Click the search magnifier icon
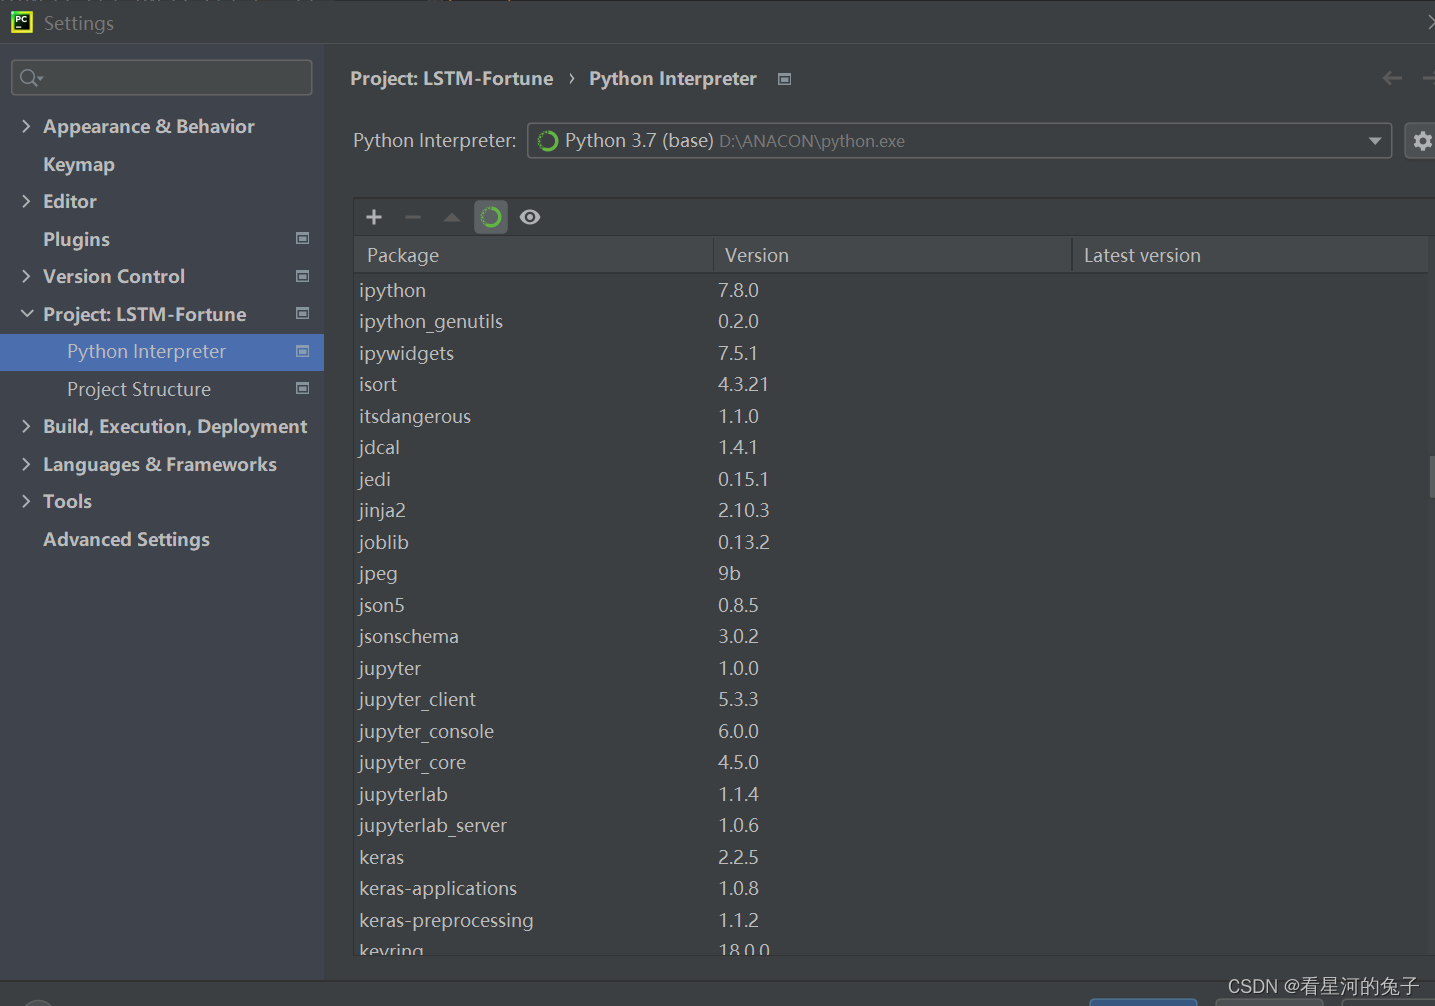The height and width of the screenshot is (1006, 1435). [30, 78]
